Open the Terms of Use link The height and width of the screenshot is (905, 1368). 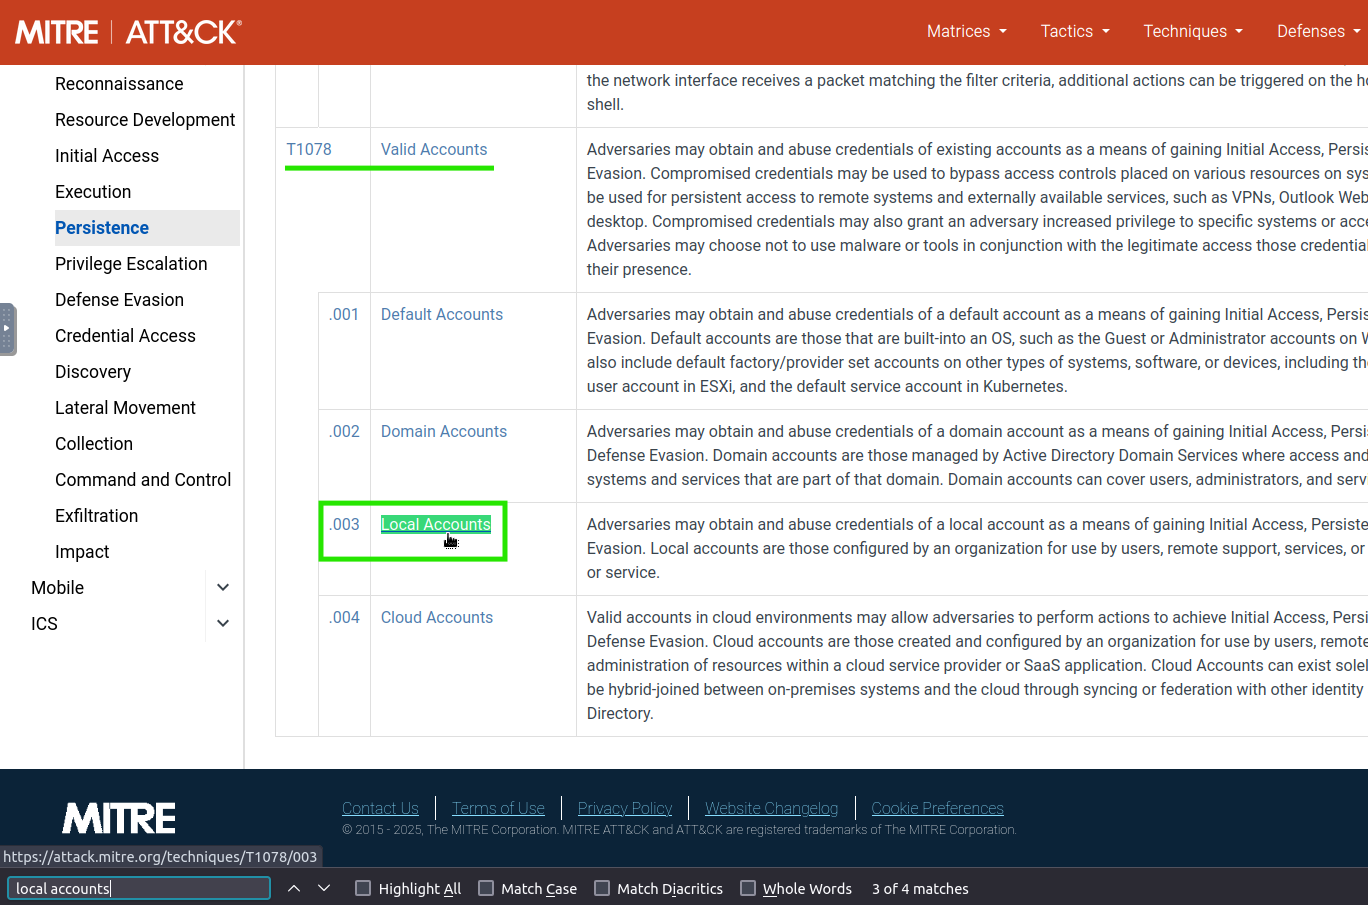[498, 808]
